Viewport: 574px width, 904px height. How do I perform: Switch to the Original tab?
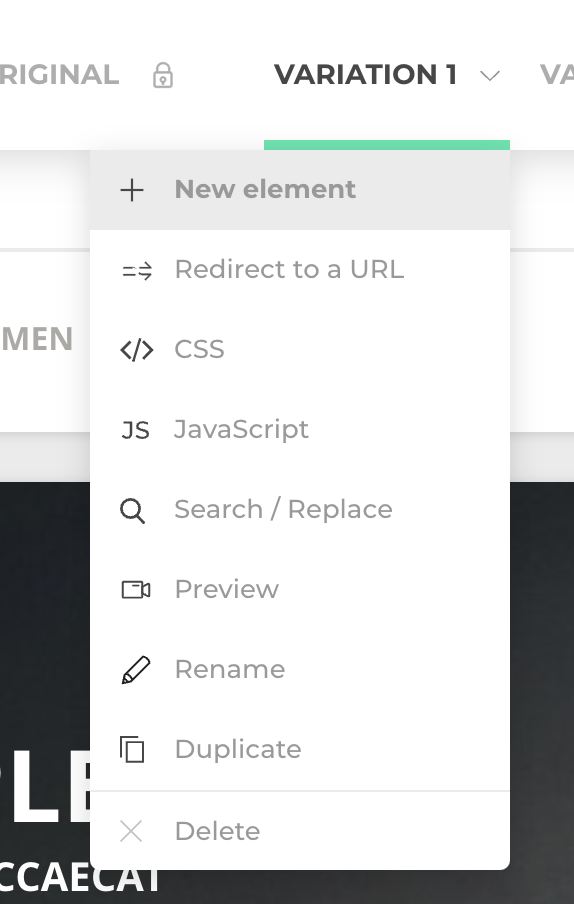point(59,75)
